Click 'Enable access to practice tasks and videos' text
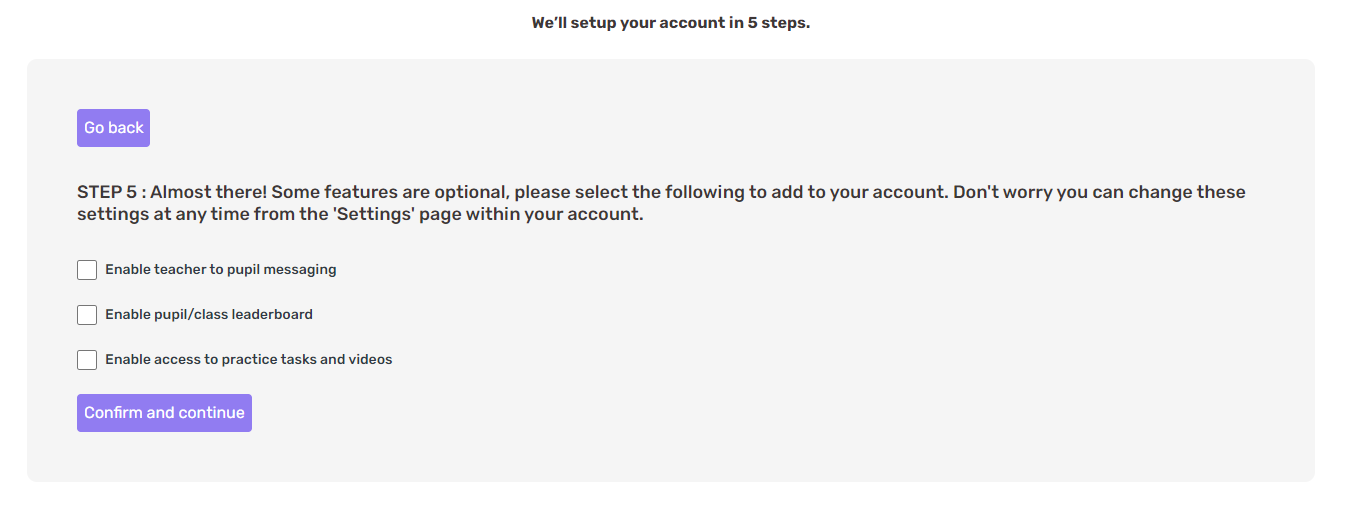Image resolution: width=1345 pixels, height=516 pixels. [x=249, y=360]
